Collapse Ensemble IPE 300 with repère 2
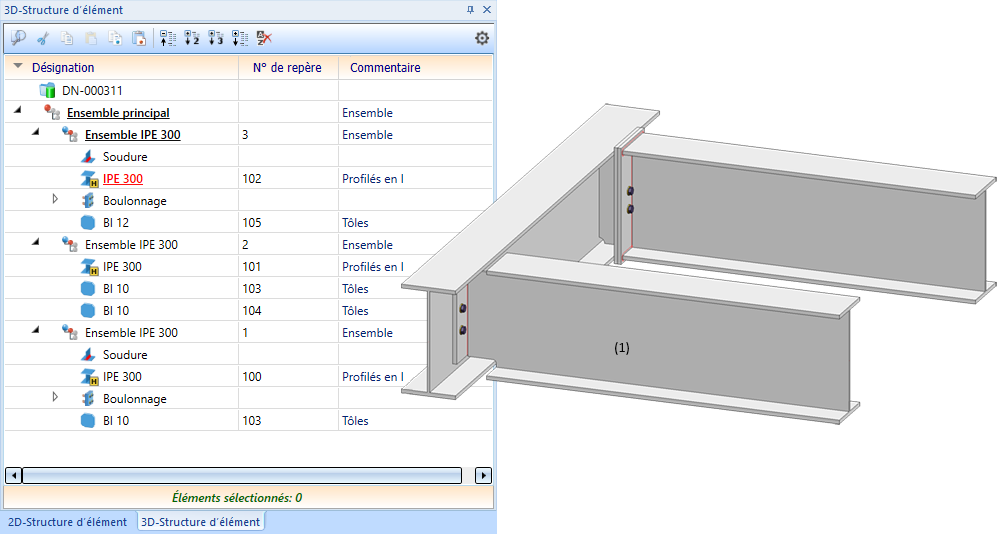997x534 pixels. pyautogui.click(x=36, y=244)
